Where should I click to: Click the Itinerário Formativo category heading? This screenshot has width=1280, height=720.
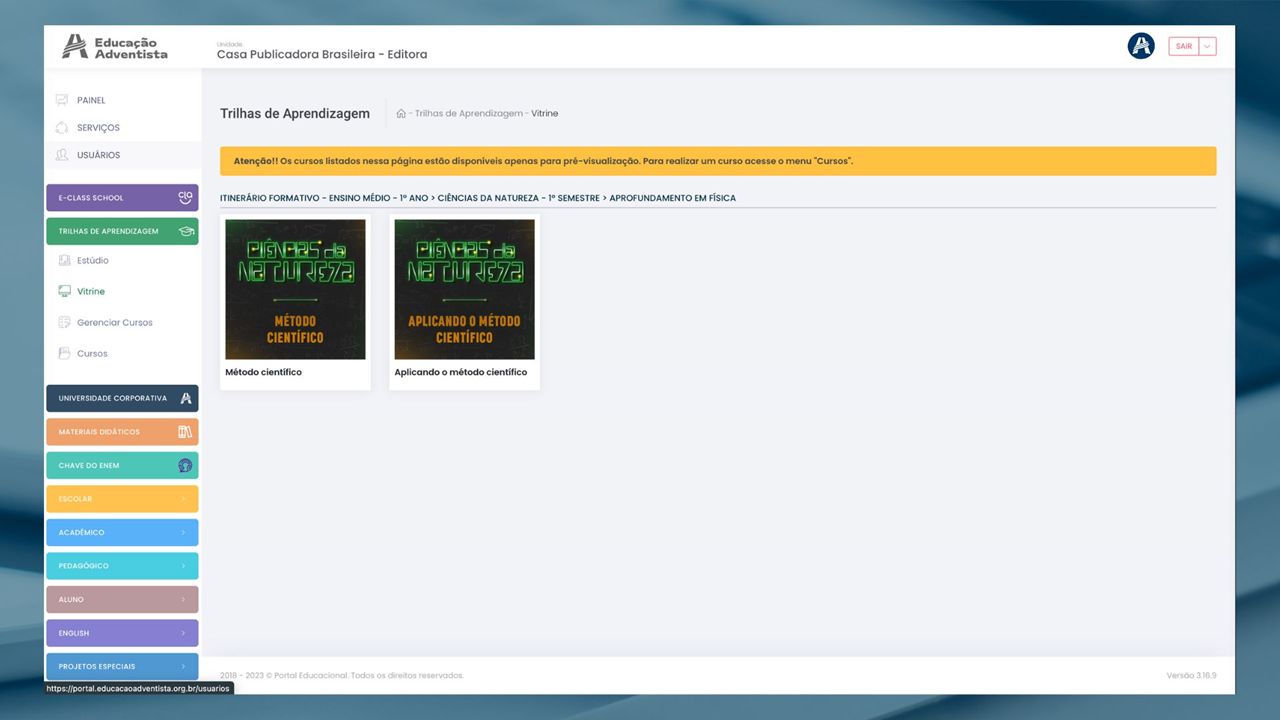coord(478,198)
